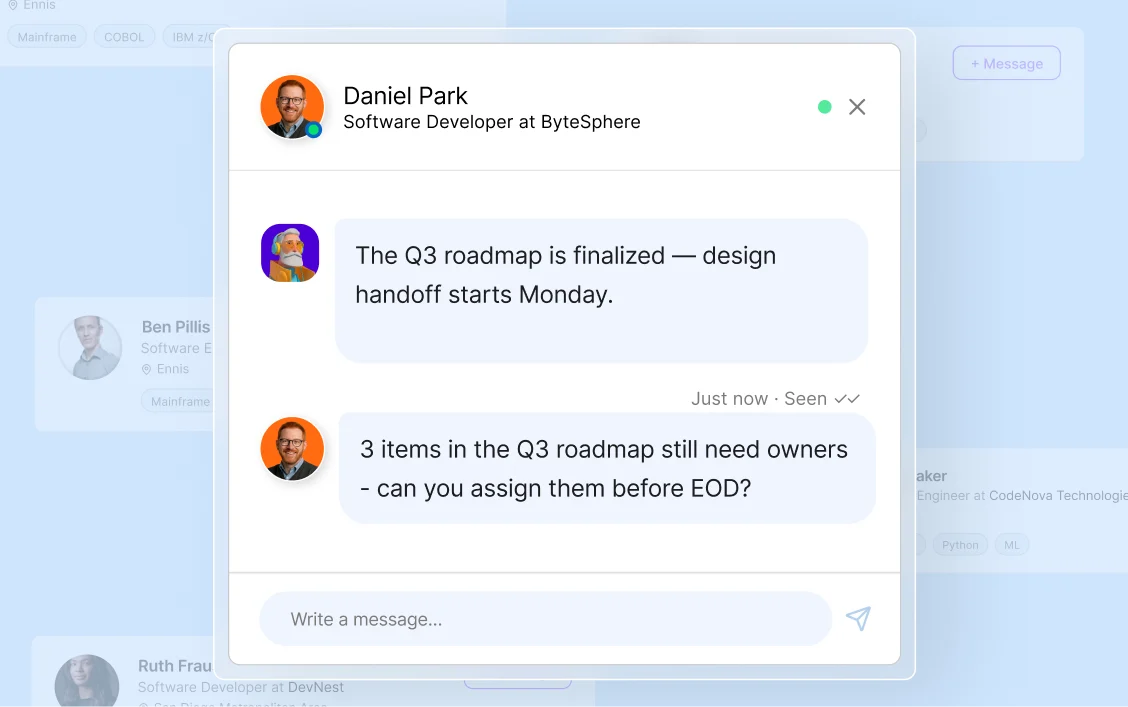Image resolution: width=1128 pixels, height=707 pixels.
Task: Open Ruth Frau profile photo in background
Action: [x=87, y=680]
